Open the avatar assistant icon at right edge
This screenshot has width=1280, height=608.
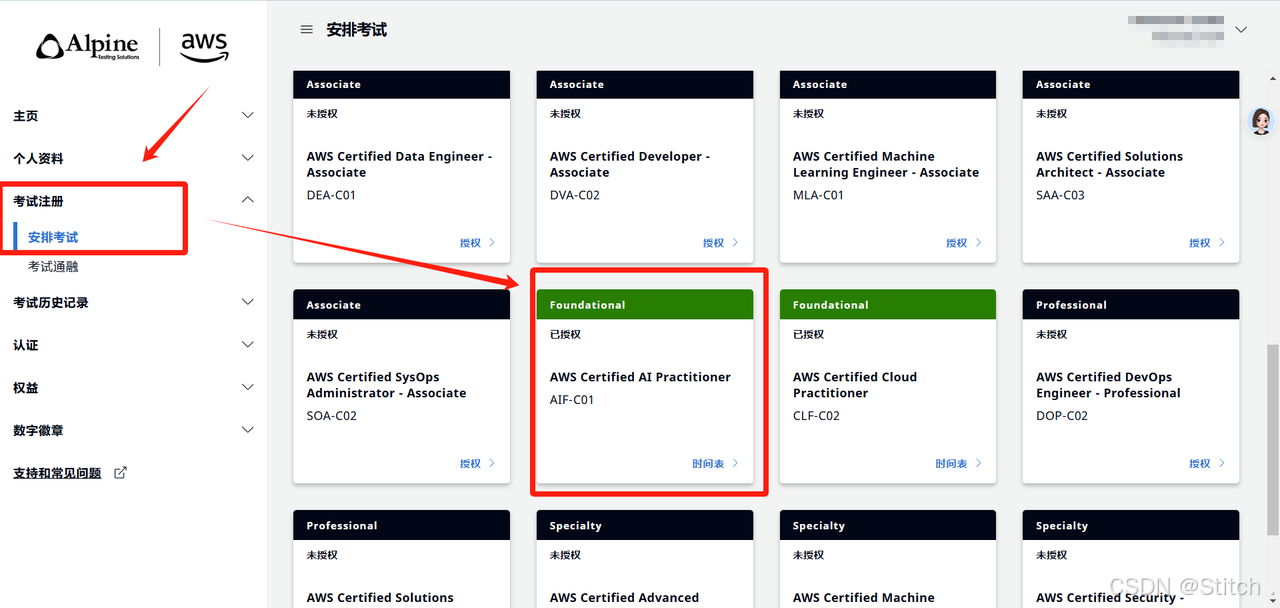(1262, 121)
